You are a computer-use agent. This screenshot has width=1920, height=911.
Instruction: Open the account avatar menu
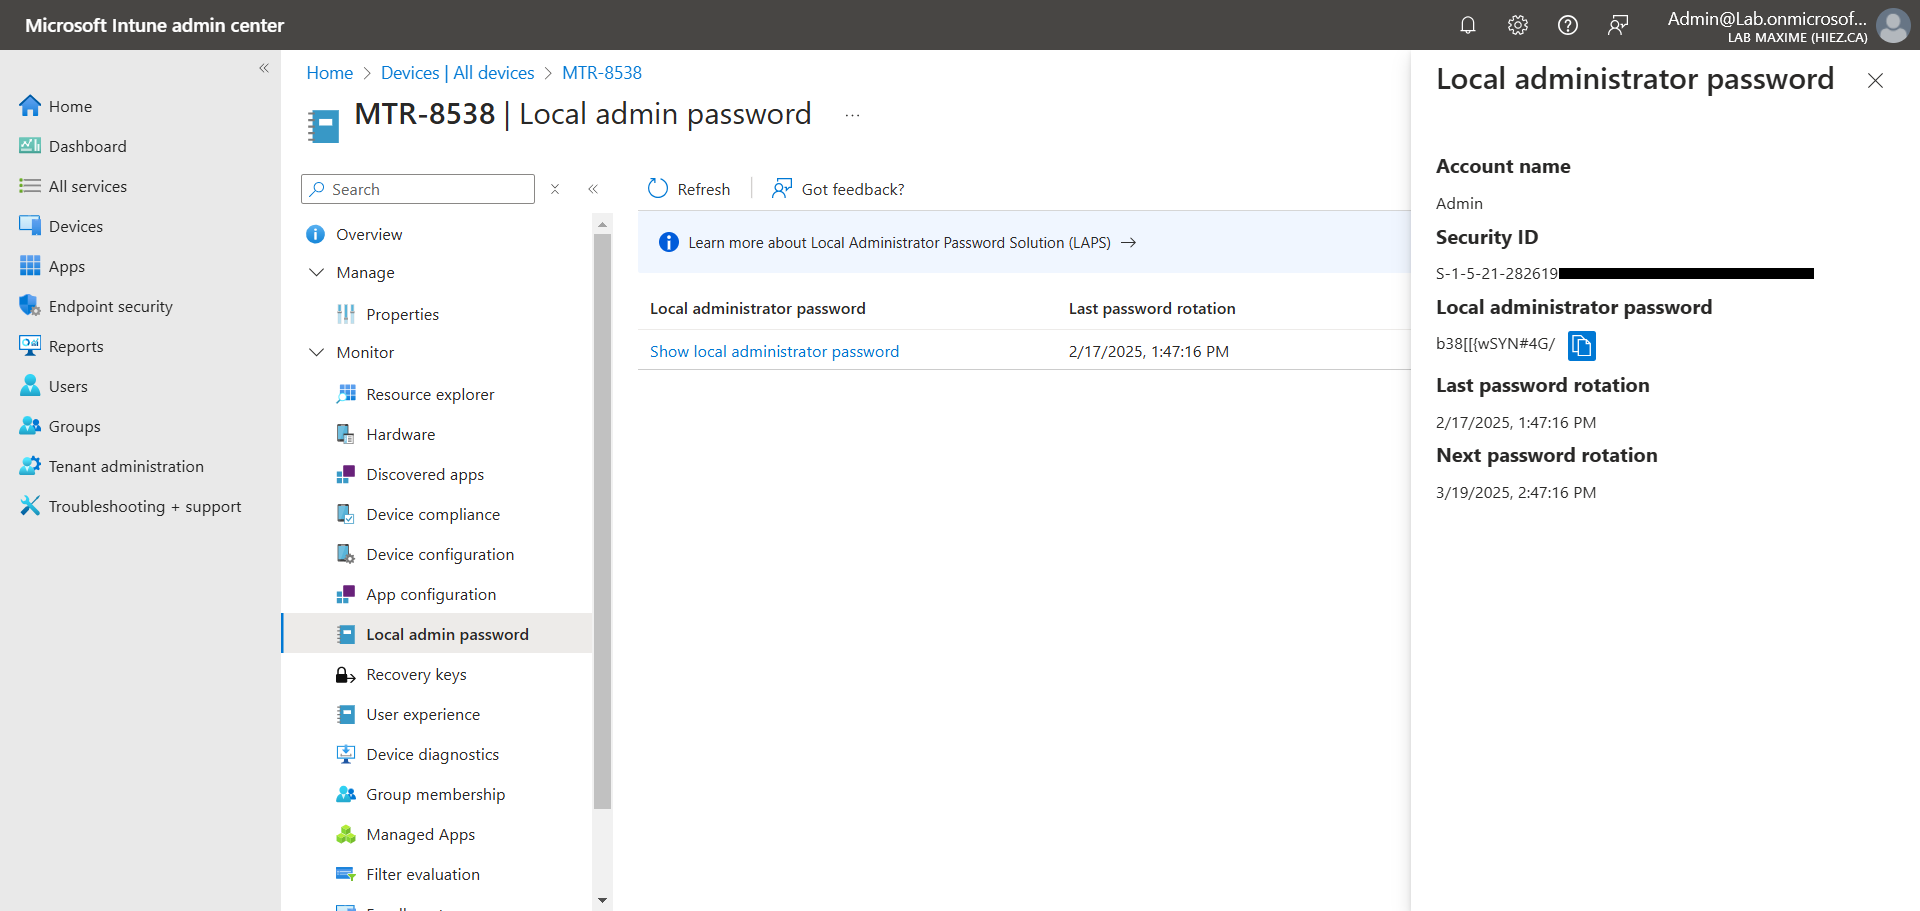[1892, 25]
